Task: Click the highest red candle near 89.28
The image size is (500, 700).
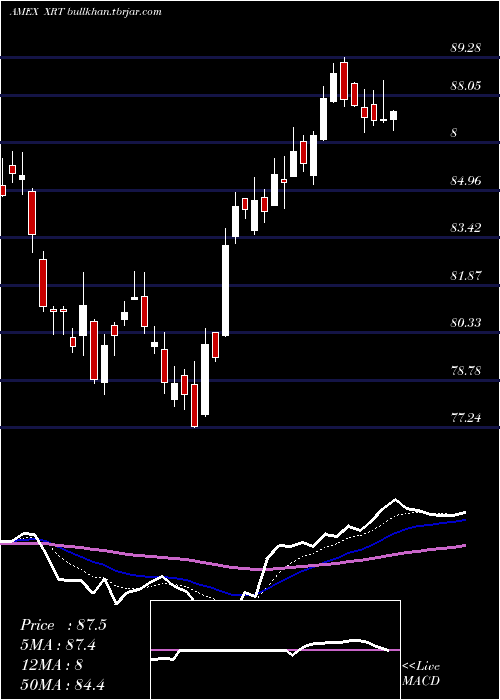Action: (x=344, y=81)
